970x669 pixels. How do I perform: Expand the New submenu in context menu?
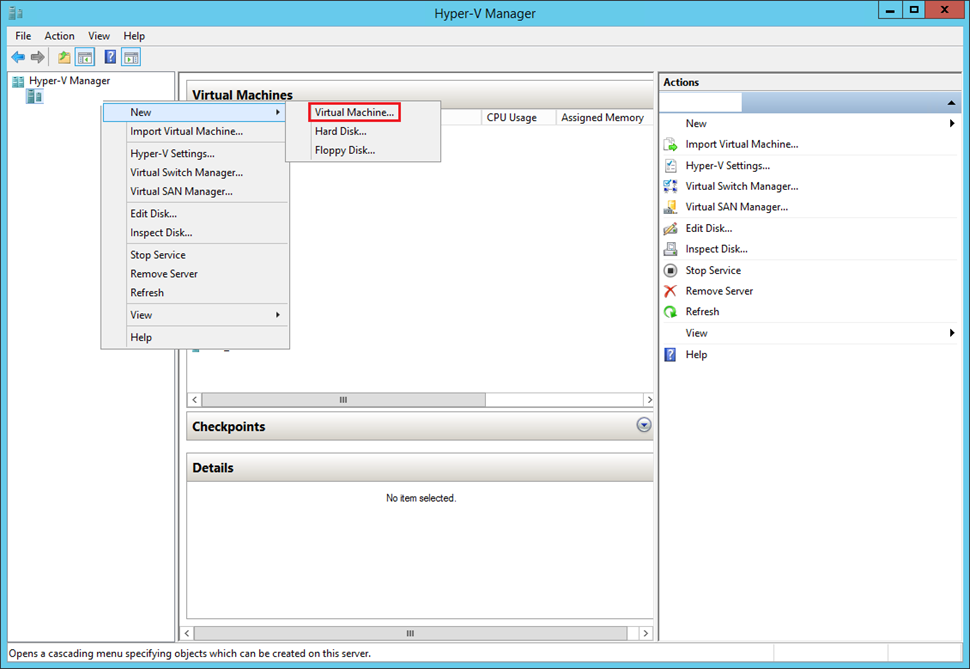coord(195,112)
